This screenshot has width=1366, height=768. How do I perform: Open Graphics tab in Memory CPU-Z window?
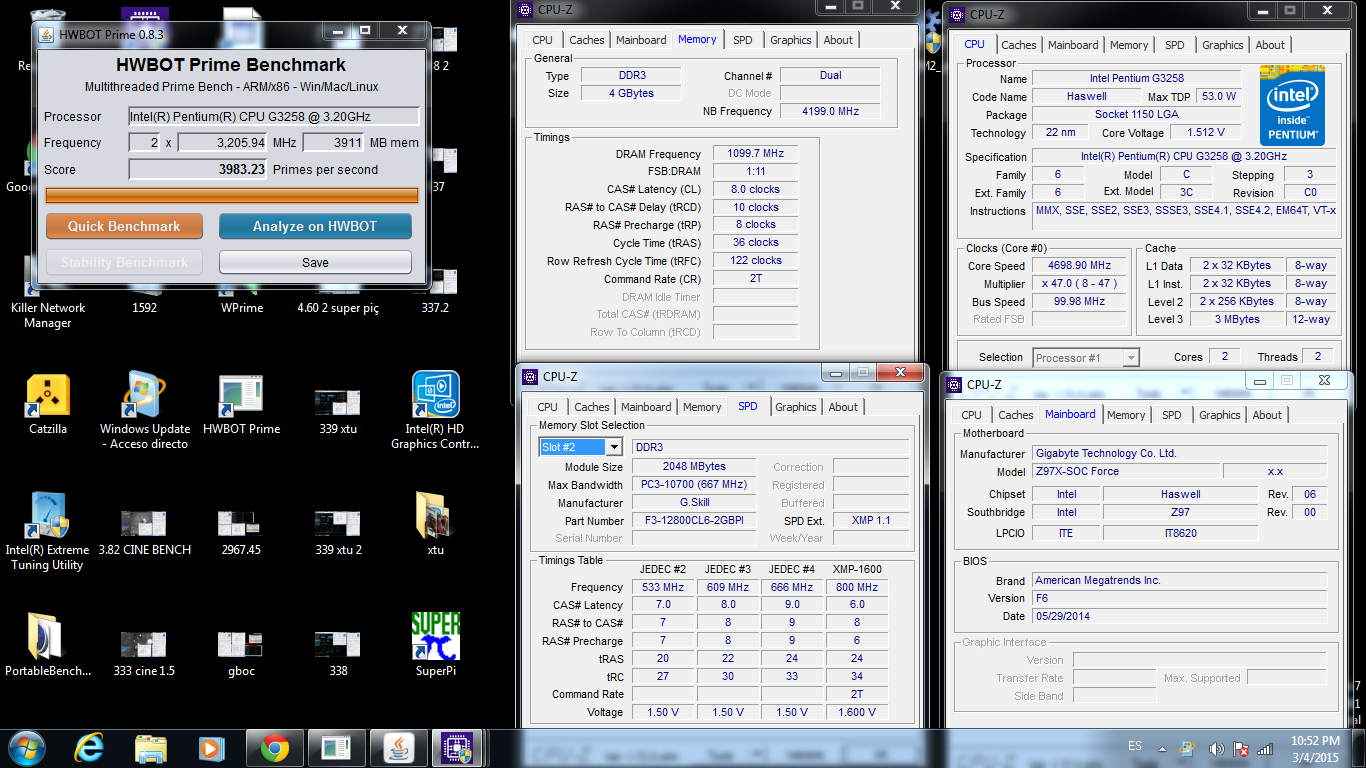pyautogui.click(x=790, y=40)
